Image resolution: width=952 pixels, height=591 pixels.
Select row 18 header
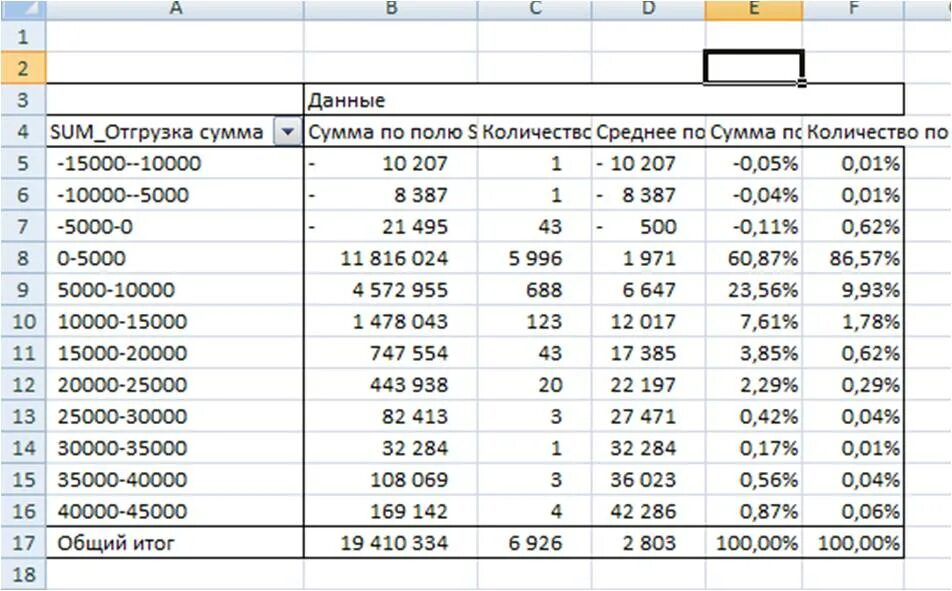coord(23,573)
